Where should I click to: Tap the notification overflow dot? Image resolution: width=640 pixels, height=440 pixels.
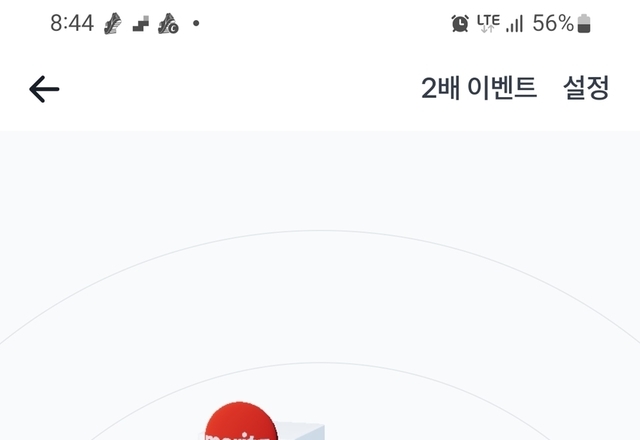point(196,23)
